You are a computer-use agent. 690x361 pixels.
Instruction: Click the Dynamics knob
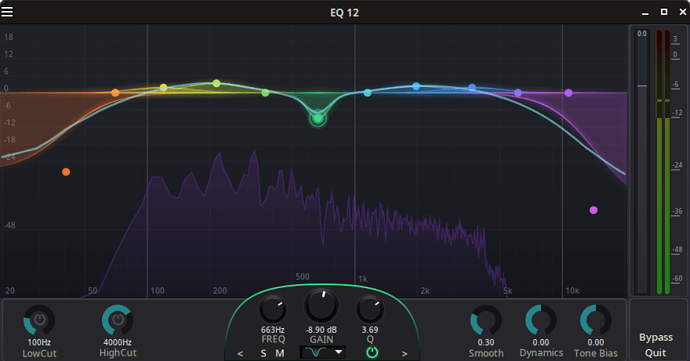click(541, 320)
